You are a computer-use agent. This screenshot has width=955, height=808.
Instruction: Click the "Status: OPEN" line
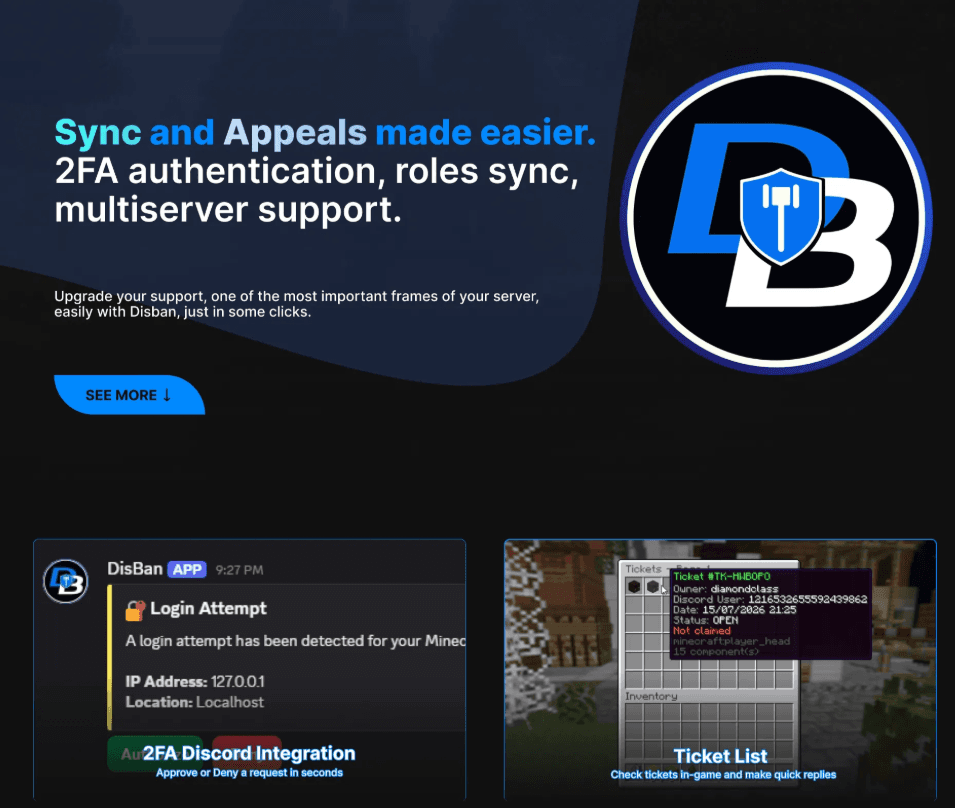coord(705,620)
